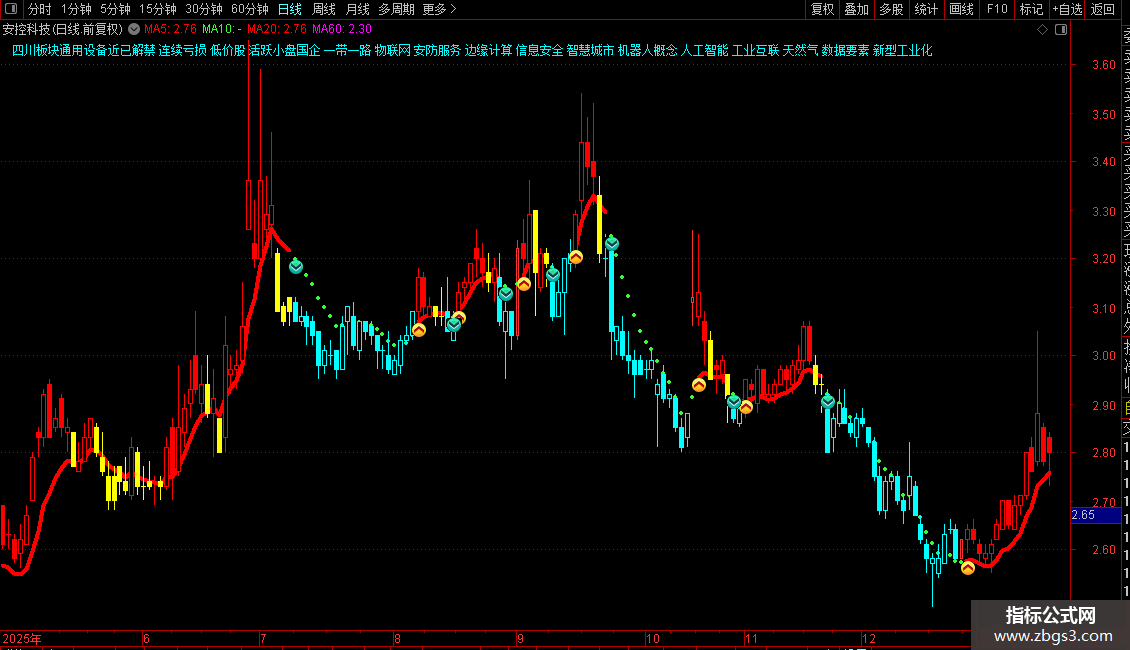Switch to the 分时 intraday view

coord(40,9)
